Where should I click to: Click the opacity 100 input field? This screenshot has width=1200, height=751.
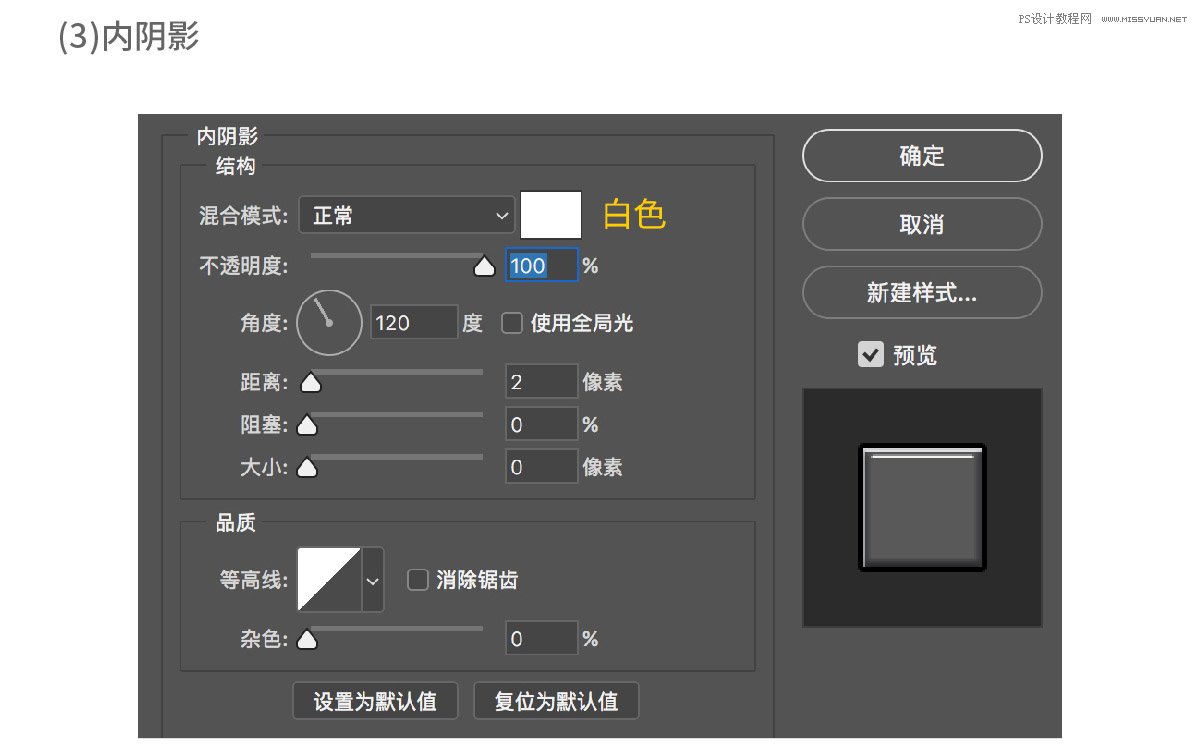click(x=541, y=266)
